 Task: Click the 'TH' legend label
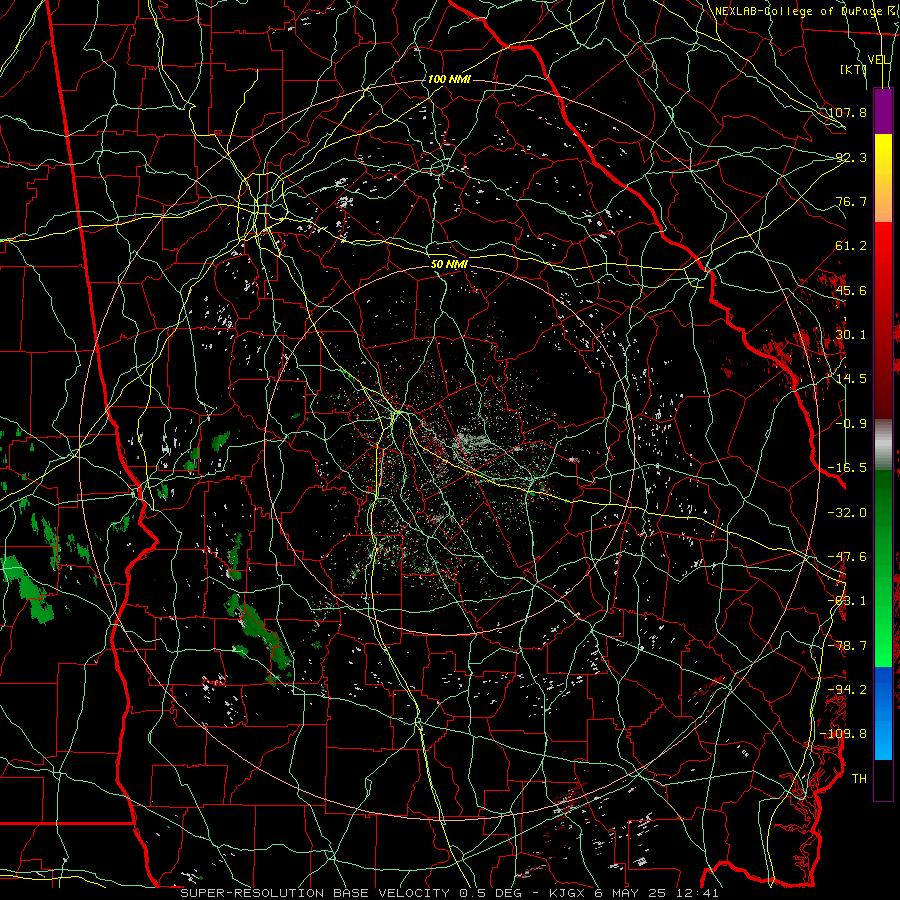[859, 778]
